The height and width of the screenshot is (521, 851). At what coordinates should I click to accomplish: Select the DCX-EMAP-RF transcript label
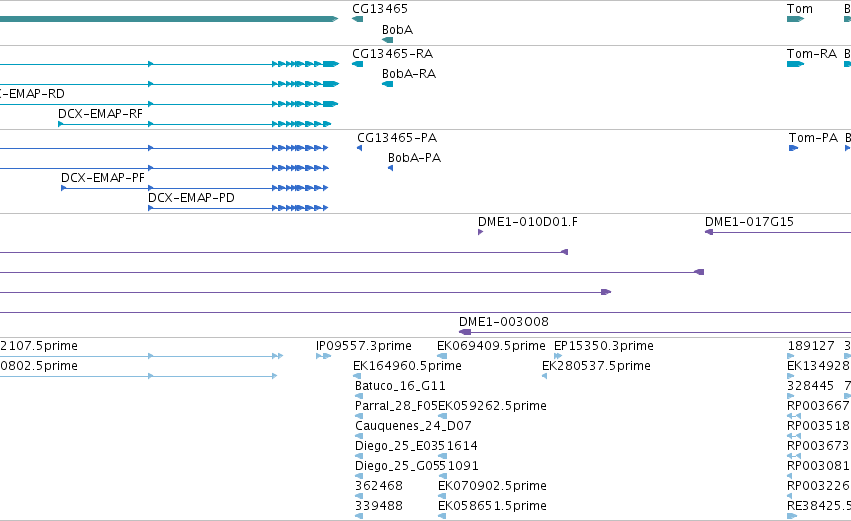[100, 114]
